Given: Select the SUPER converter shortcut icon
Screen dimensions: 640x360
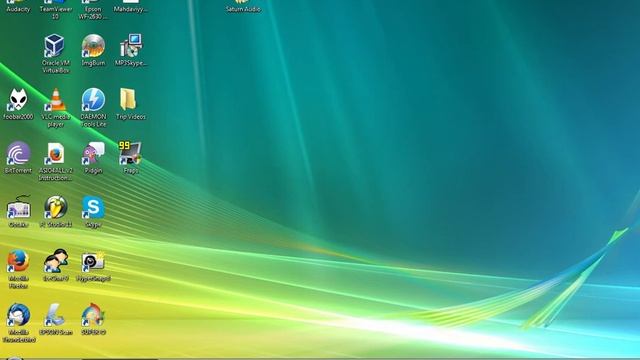Looking at the screenshot, I should tap(93, 315).
